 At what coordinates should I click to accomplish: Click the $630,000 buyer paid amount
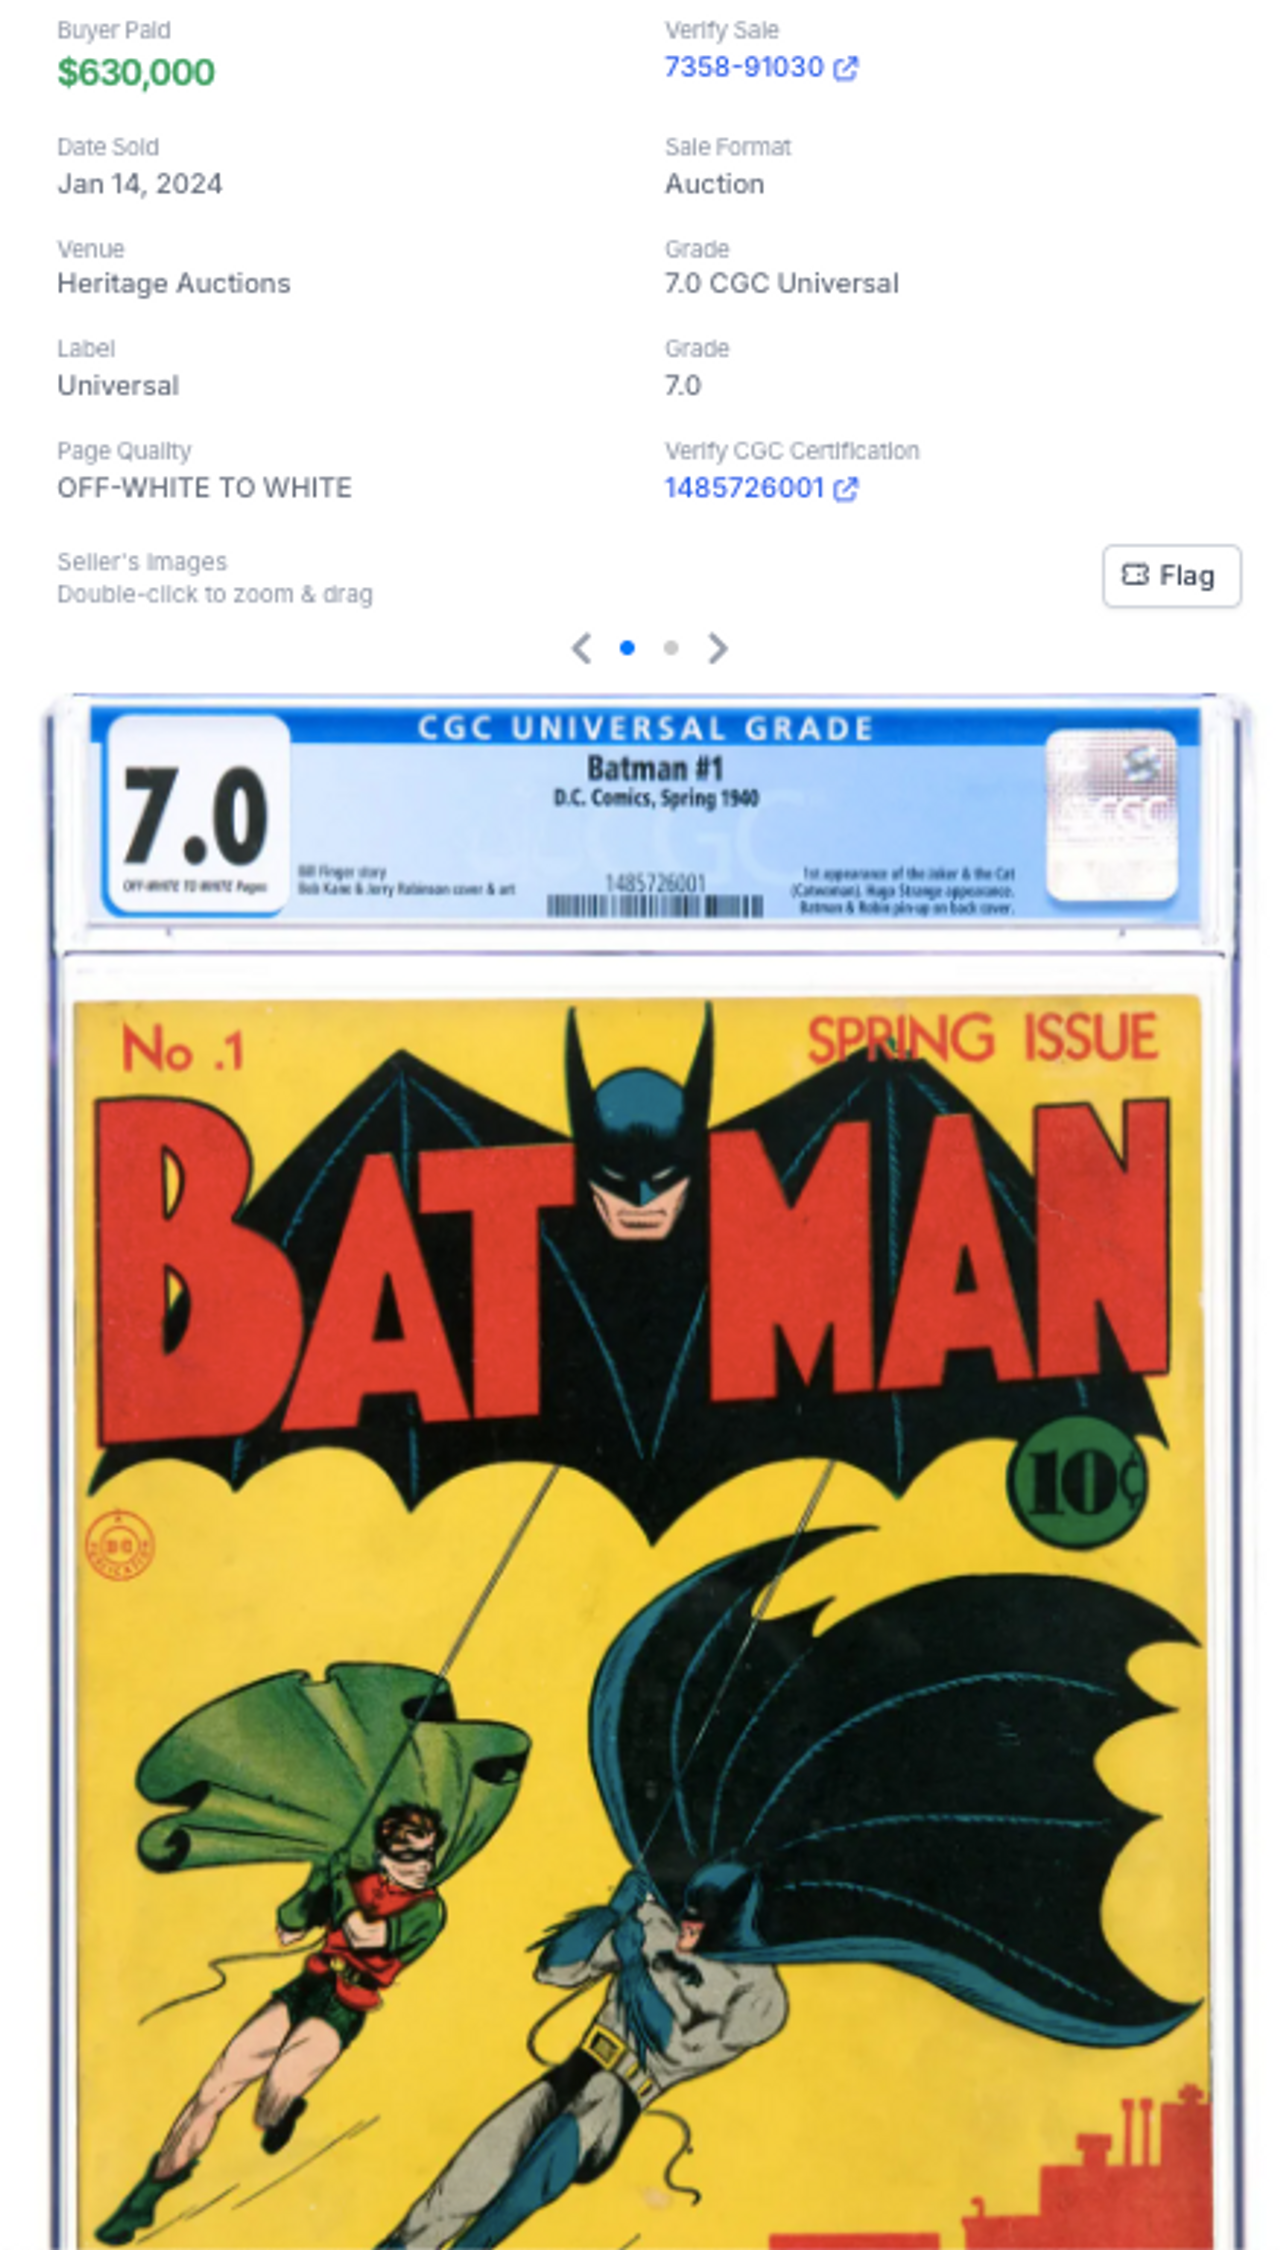136,72
